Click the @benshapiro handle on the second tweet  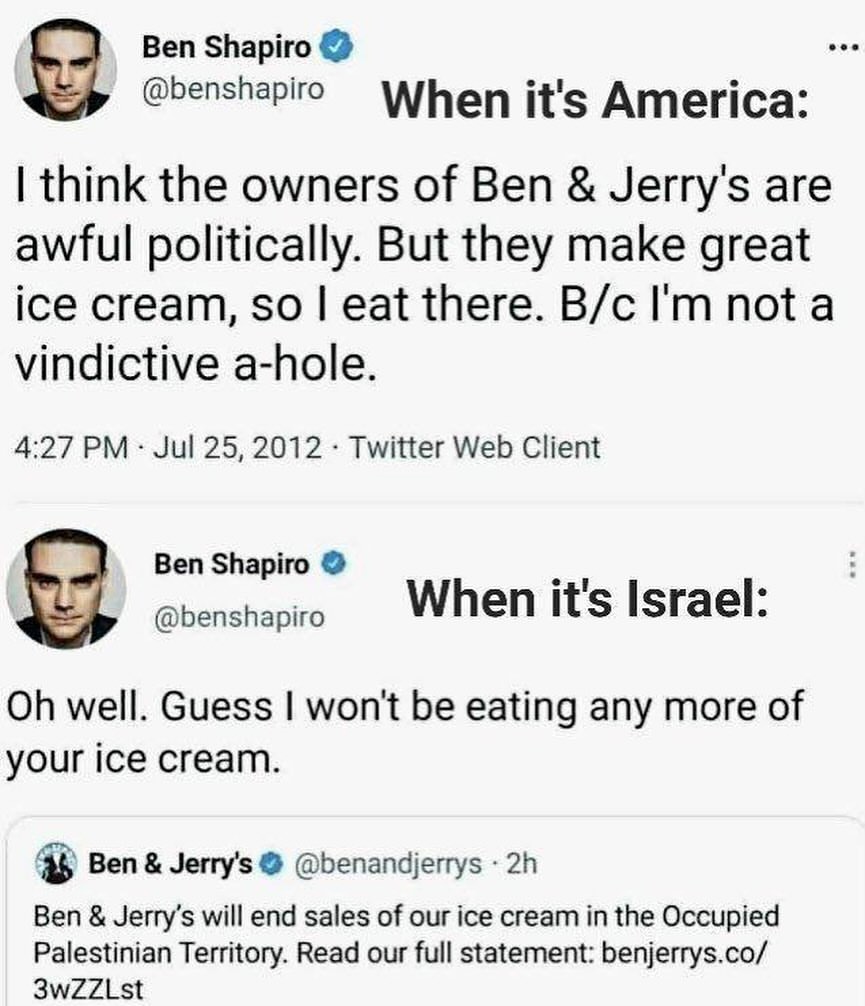238,616
